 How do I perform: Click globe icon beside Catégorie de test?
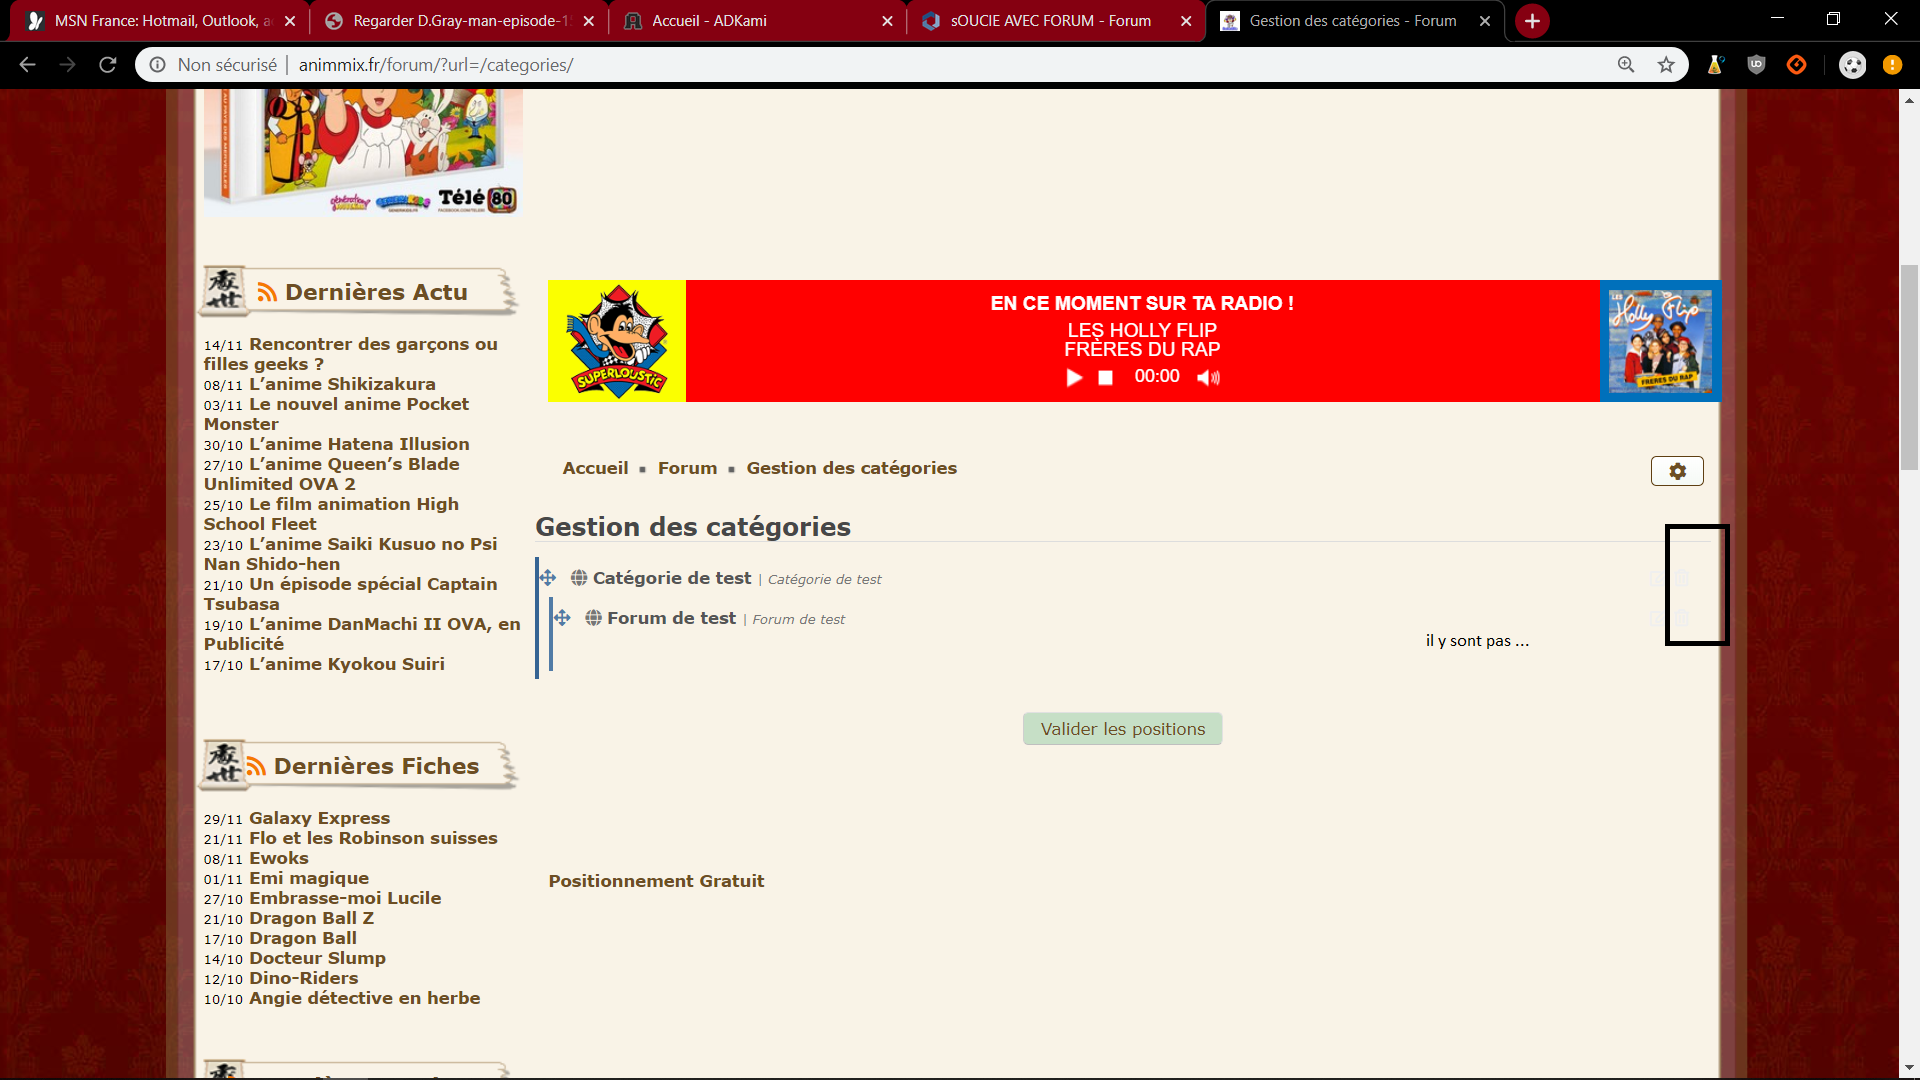tap(579, 578)
